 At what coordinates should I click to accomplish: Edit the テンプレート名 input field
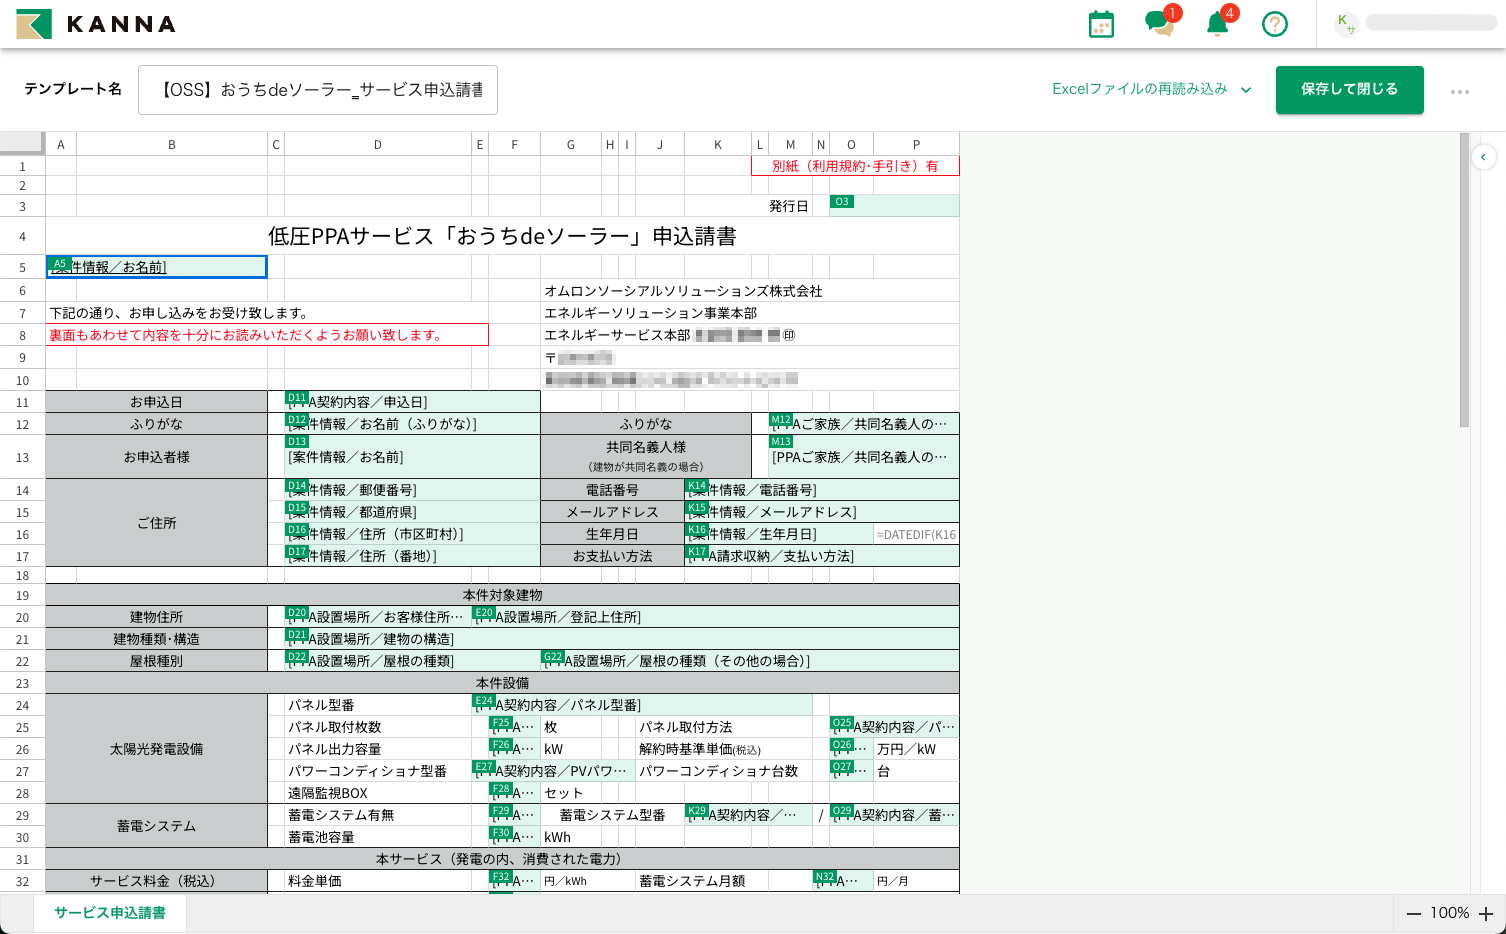[318, 90]
